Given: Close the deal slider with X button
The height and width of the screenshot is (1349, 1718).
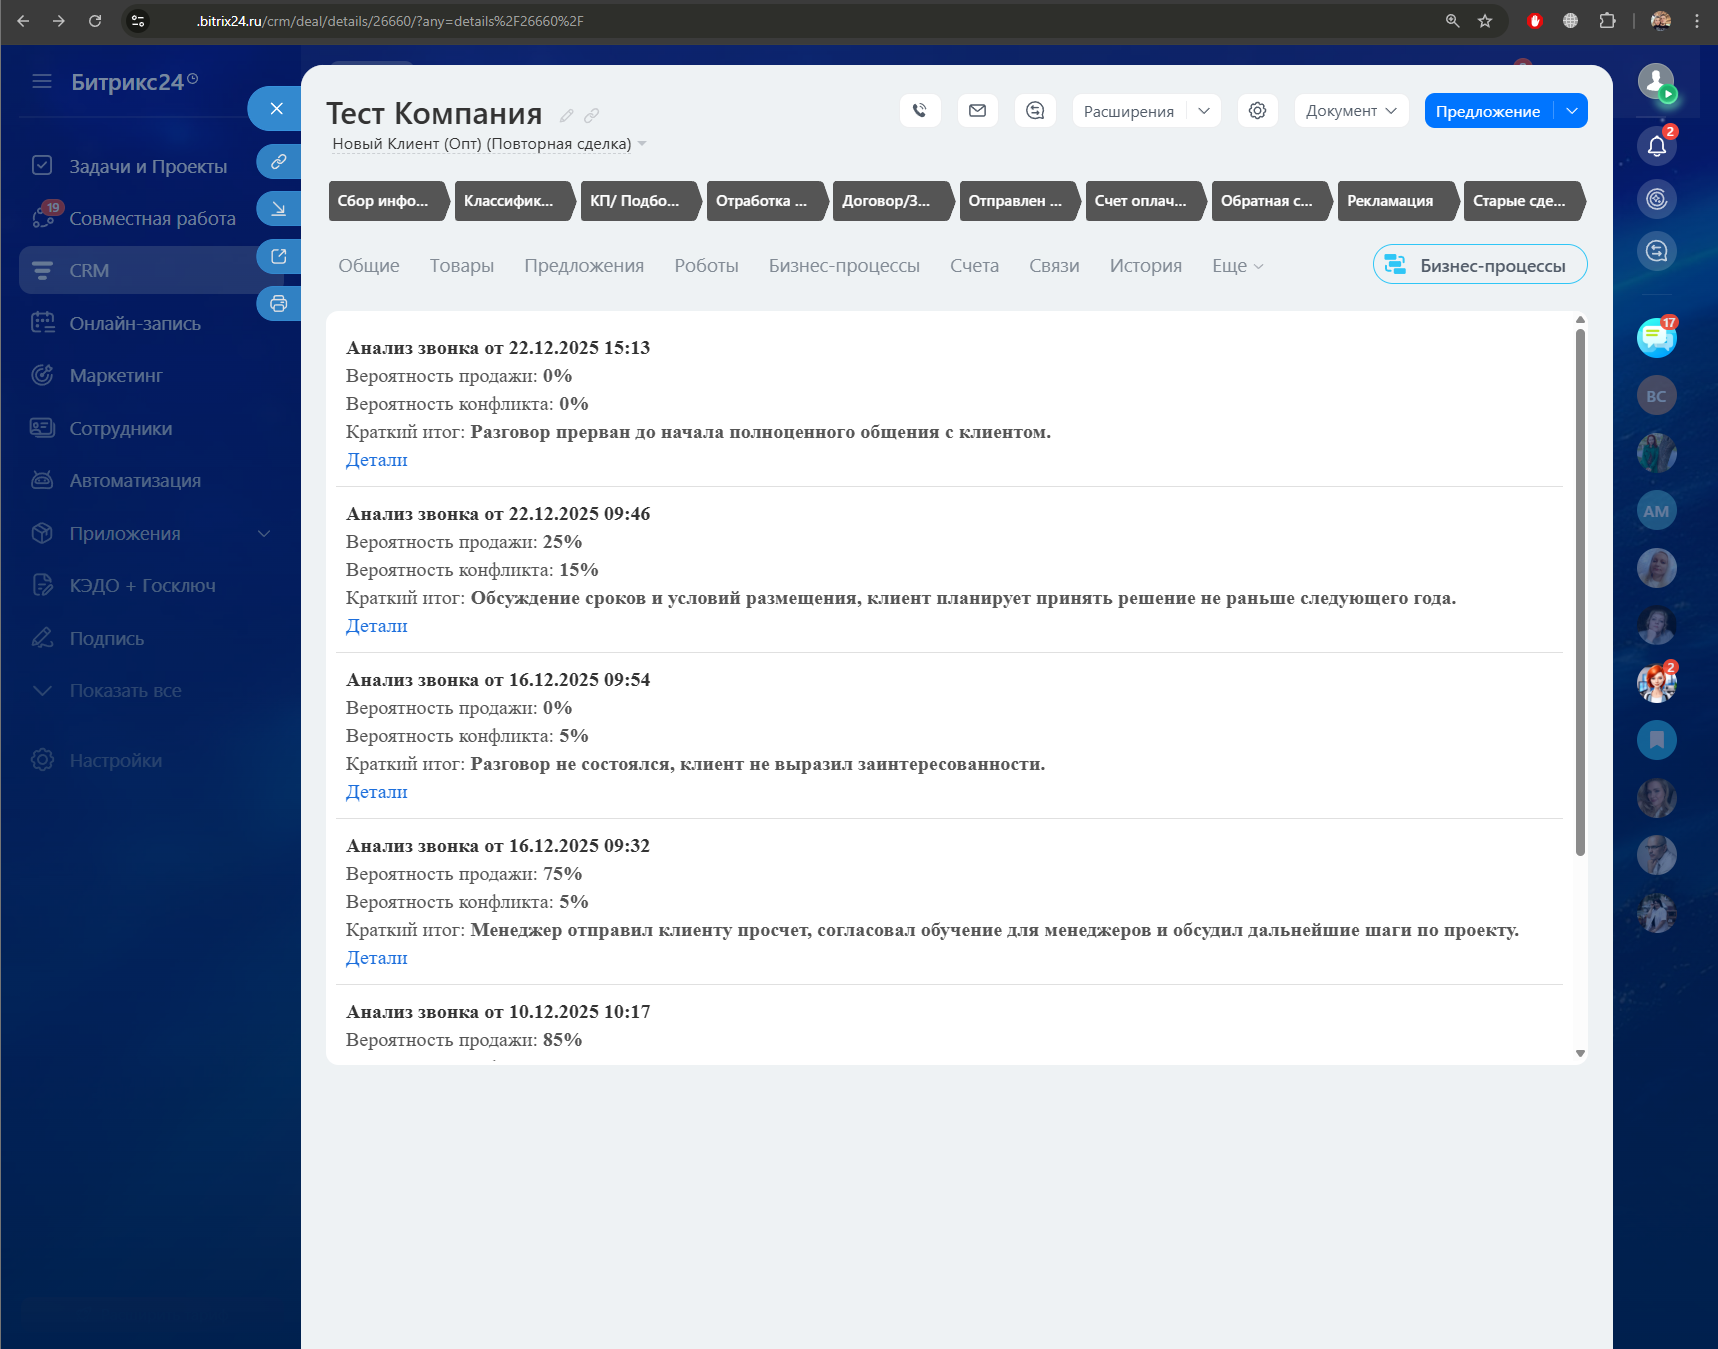Looking at the screenshot, I should (276, 108).
